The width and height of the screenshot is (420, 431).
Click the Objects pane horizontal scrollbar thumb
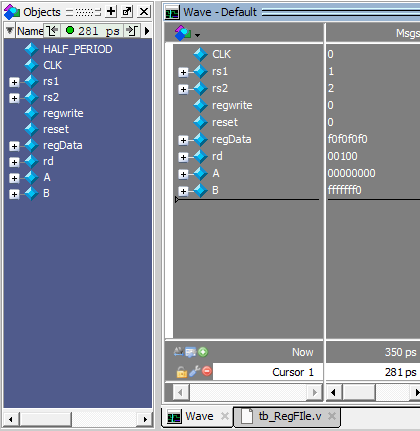pyautogui.click(x=46, y=419)
